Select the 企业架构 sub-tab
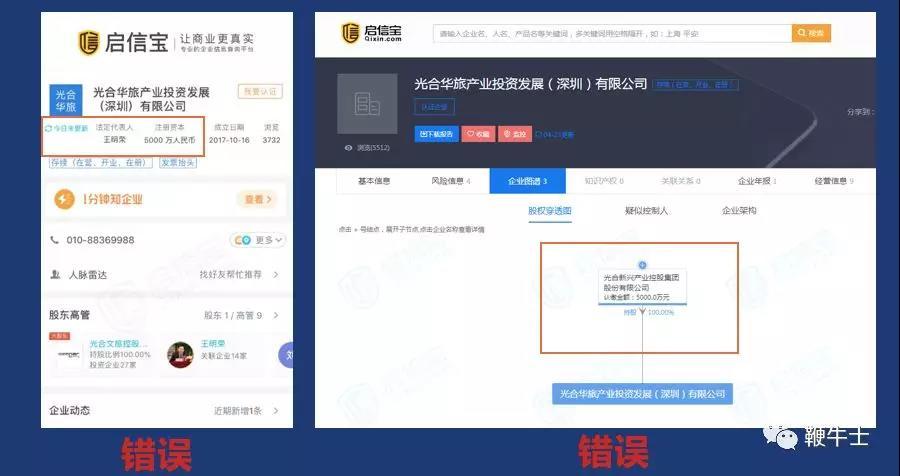The image size is (900, 476). tap(739, 211)
